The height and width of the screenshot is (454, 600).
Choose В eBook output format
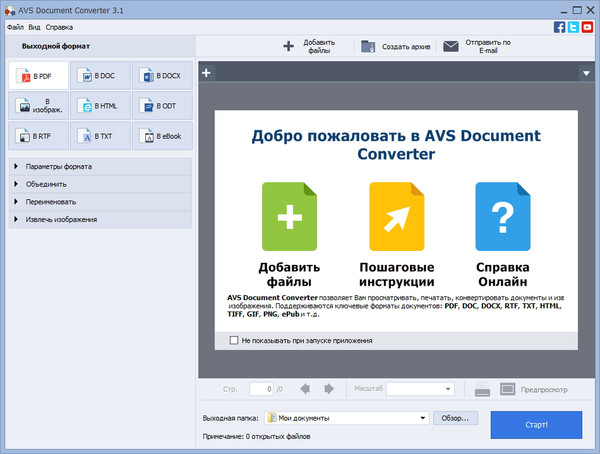tap(161, 136)
